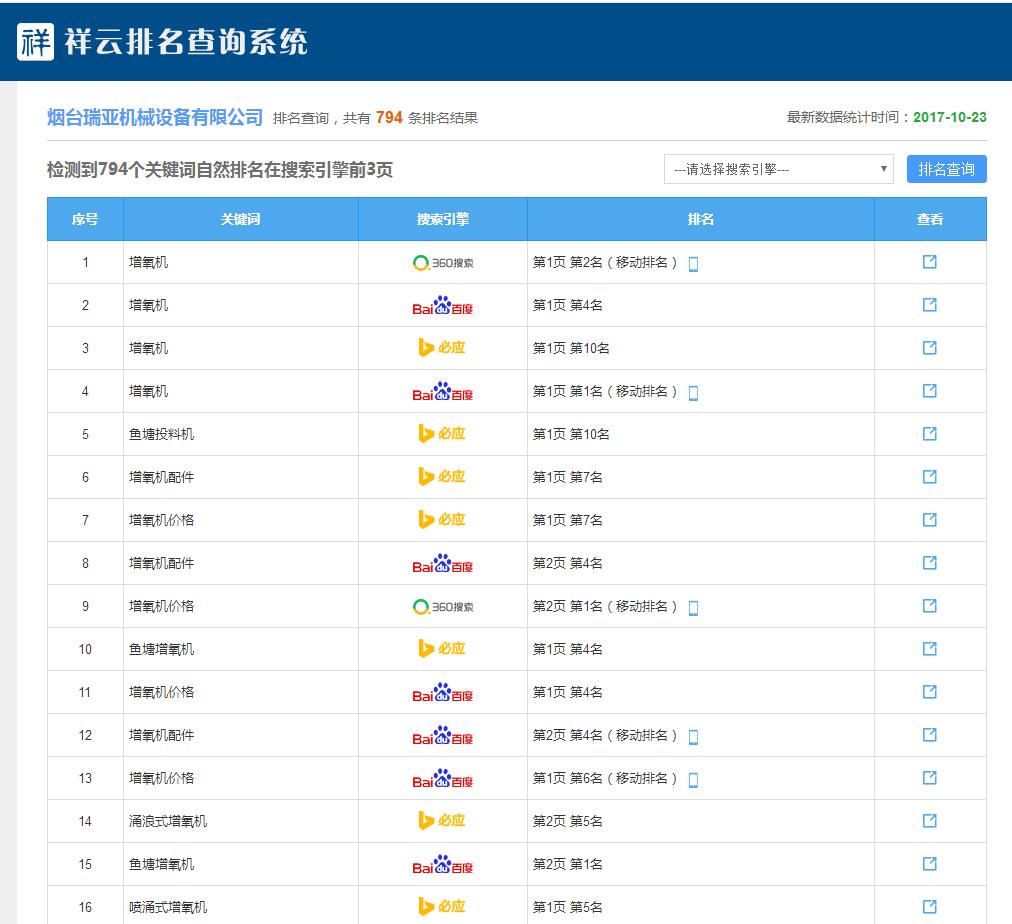Open view icon for row 13 增氧机价格
The image size is (1012, 924).
tap(929, 778)
